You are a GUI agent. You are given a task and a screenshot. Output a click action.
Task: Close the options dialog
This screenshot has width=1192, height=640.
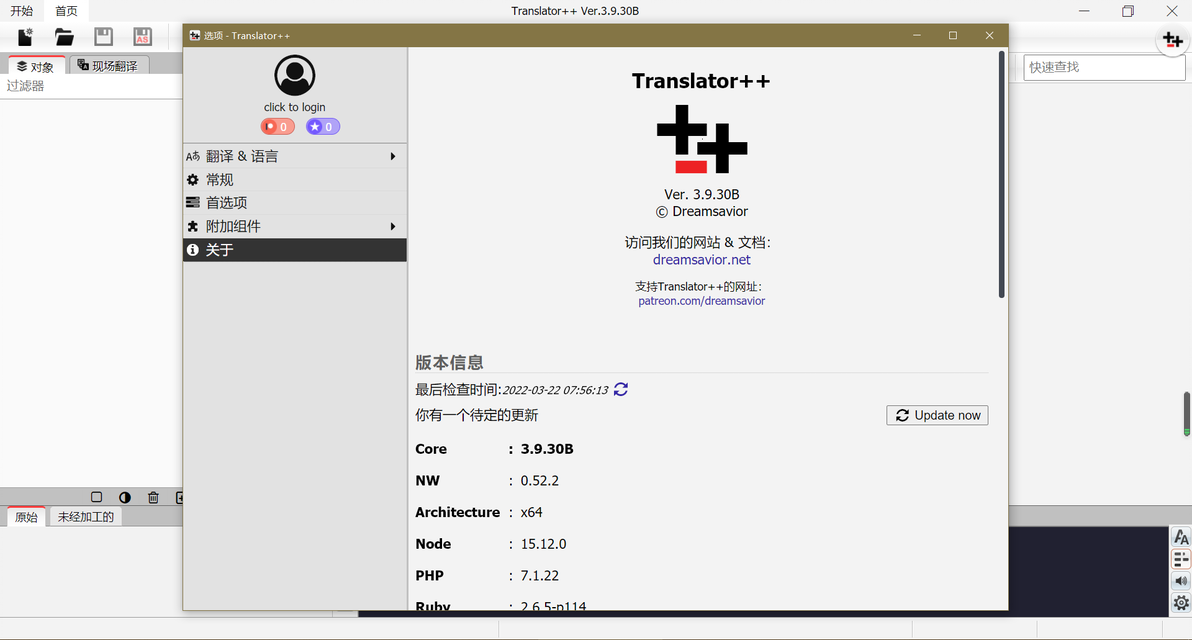[x=989, y=36]
